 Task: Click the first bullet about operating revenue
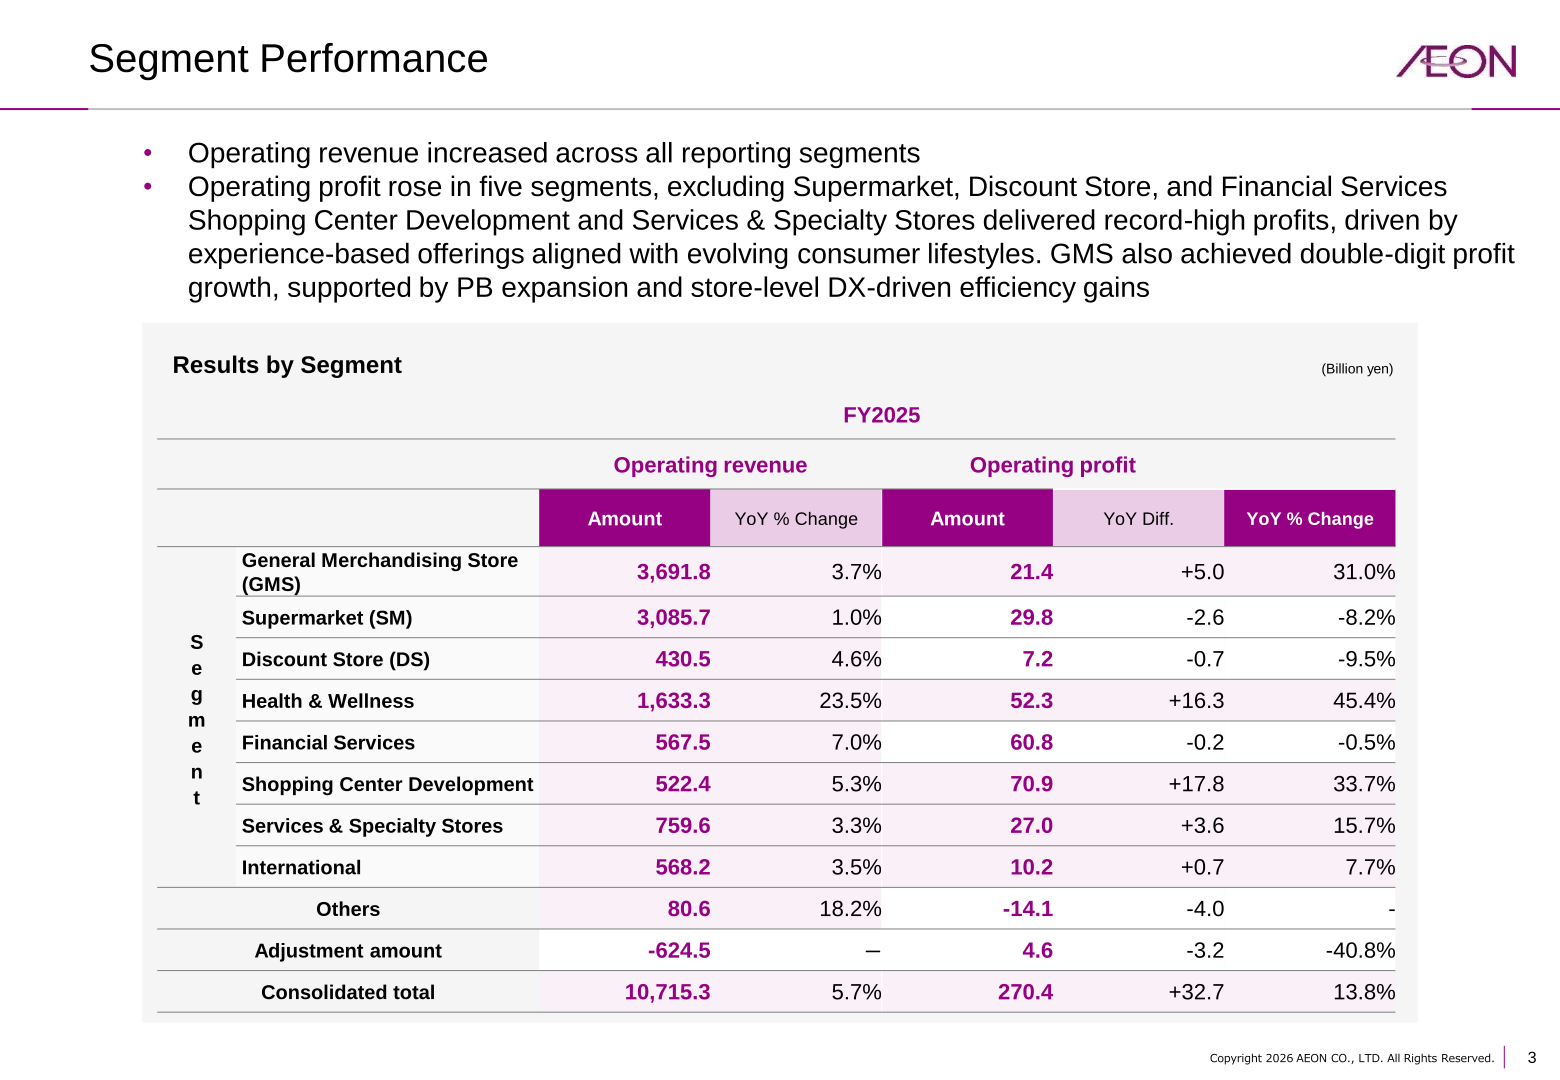click(554, 153)
